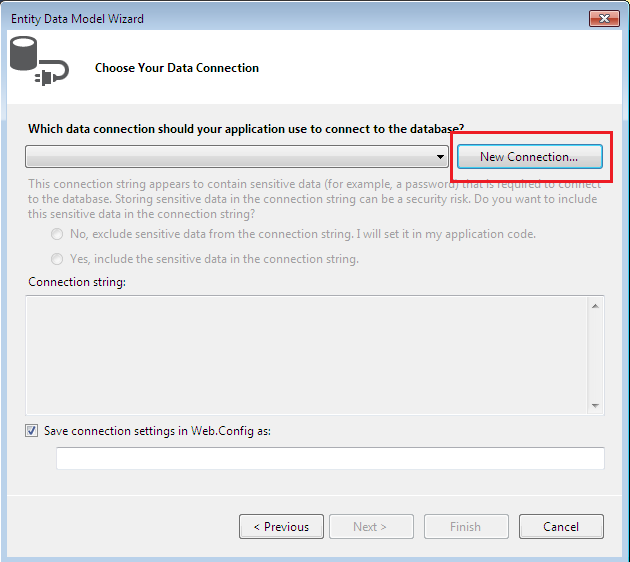Click the connection string scroll down arrow
630x562 pixels.
[595, 406]
